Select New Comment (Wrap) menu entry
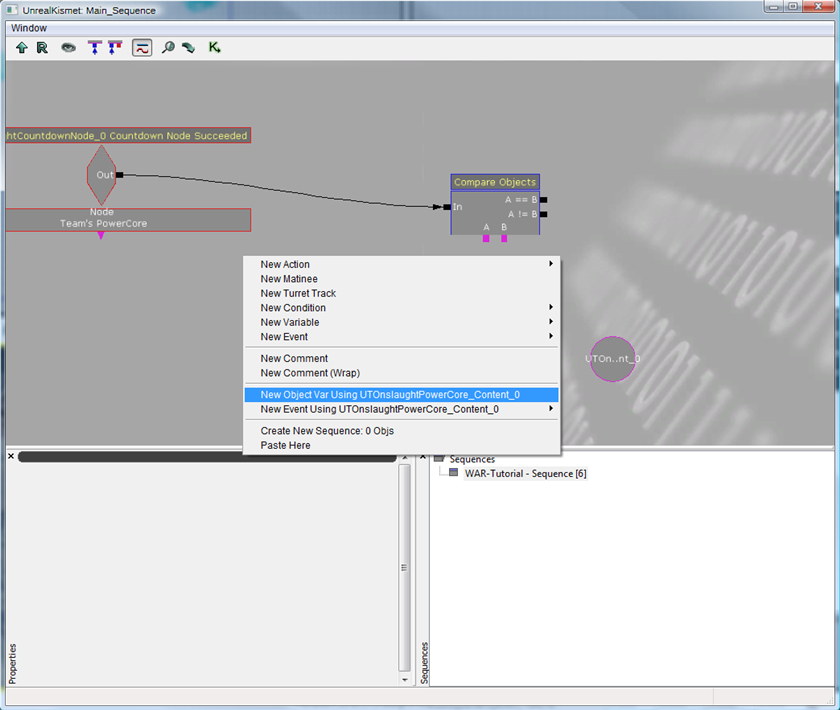This screenshot has height=710, width=840. pos(402,373)
